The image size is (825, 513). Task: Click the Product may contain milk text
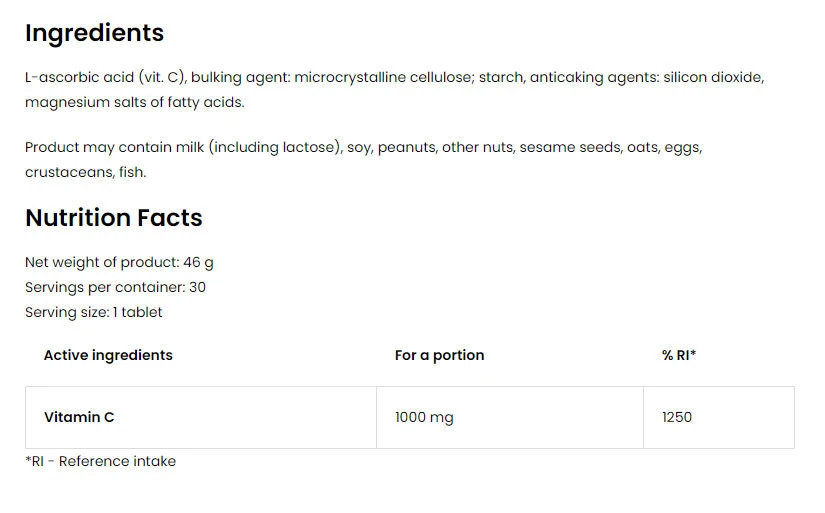[113, 147]
